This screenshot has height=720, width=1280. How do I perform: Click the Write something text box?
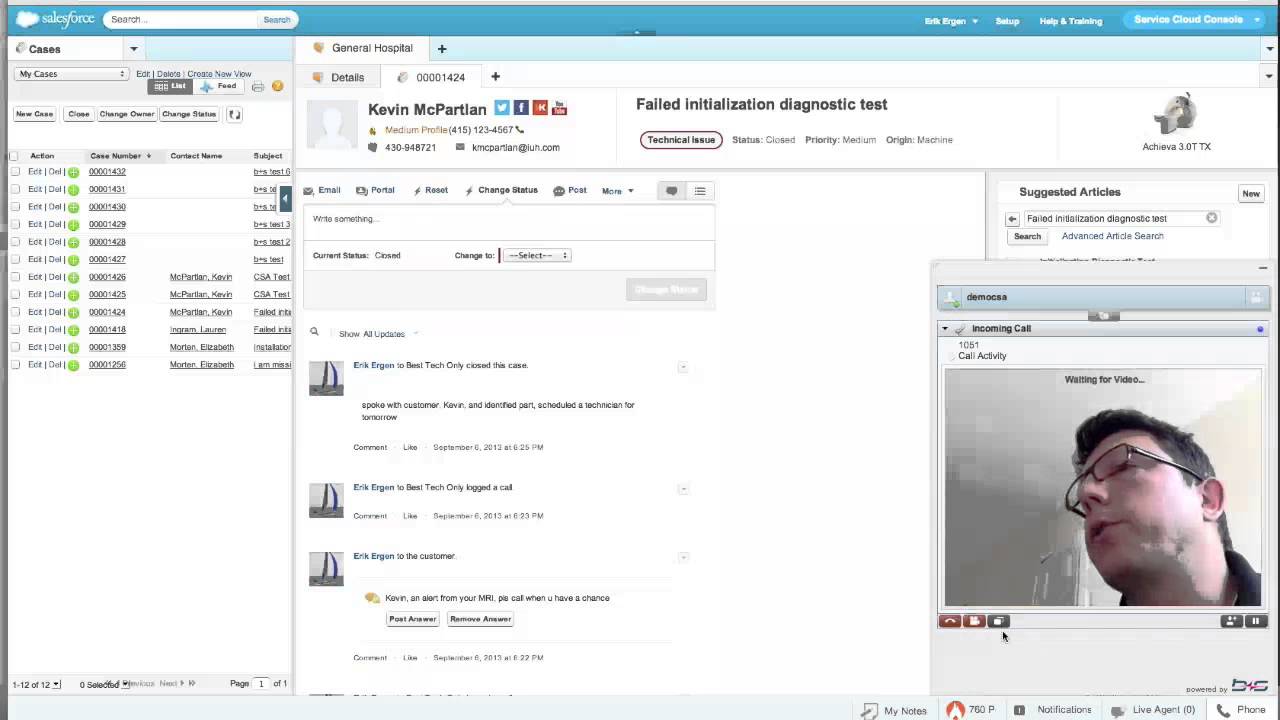(x=509, y=222)
